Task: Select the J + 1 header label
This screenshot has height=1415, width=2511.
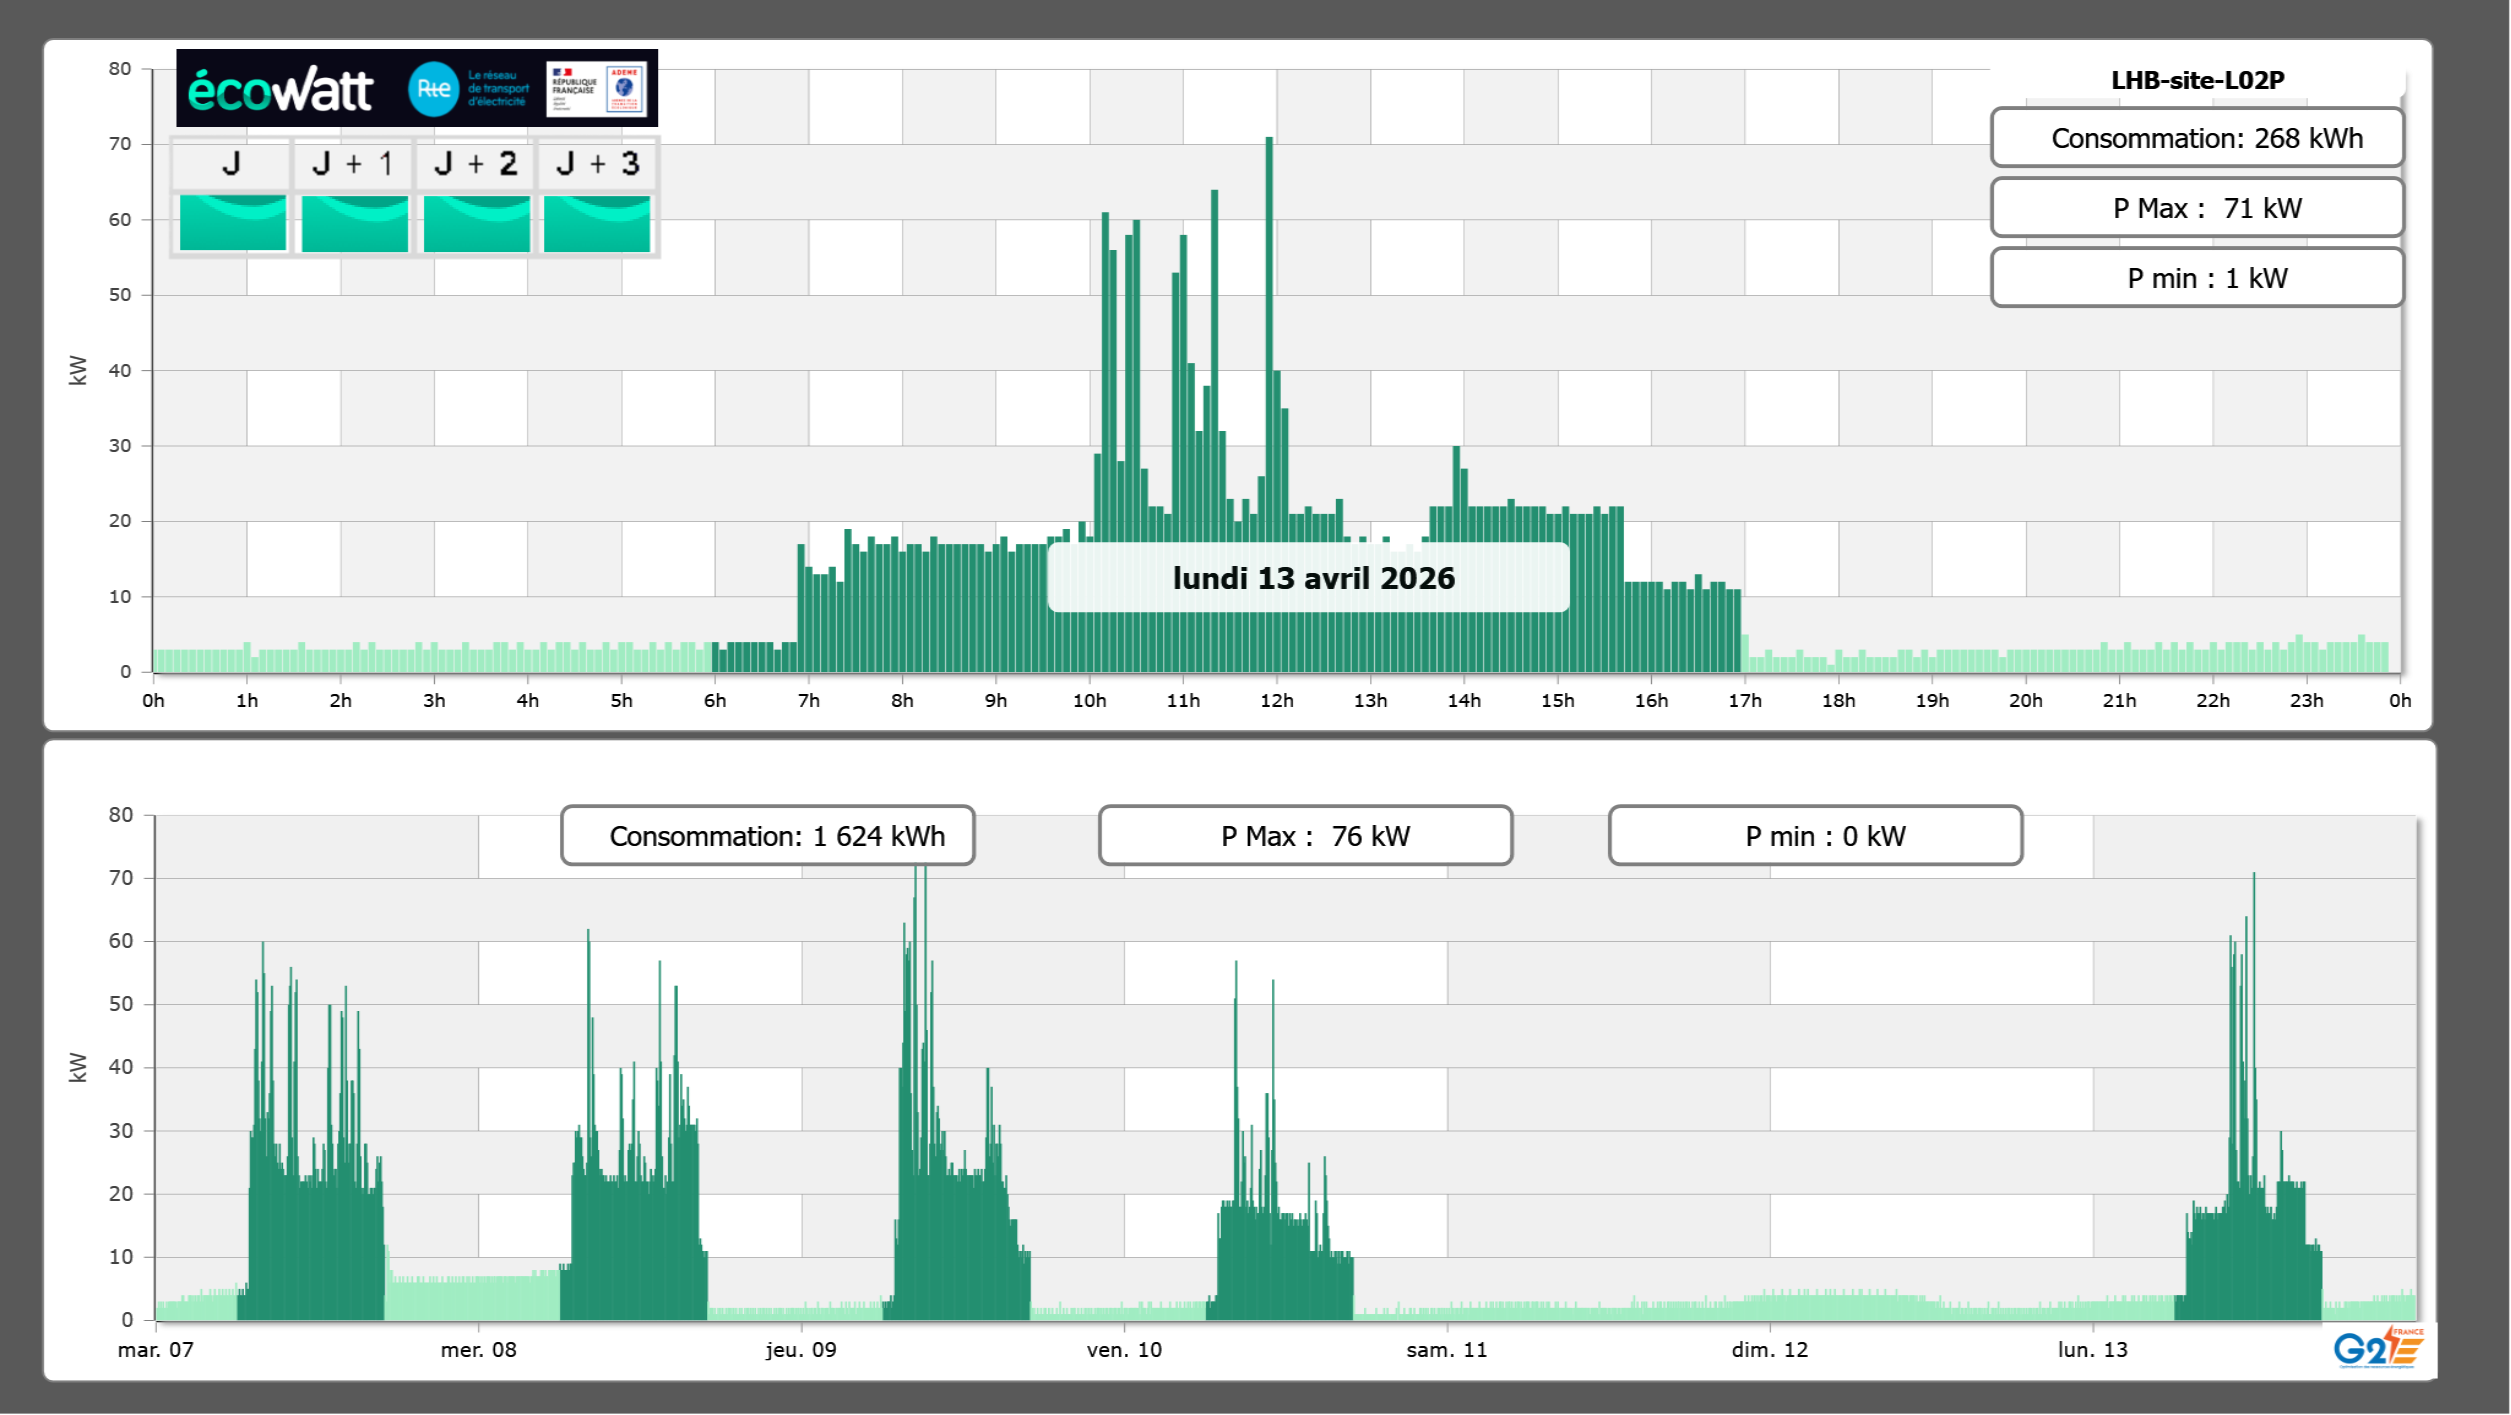Action: point(353,164)
